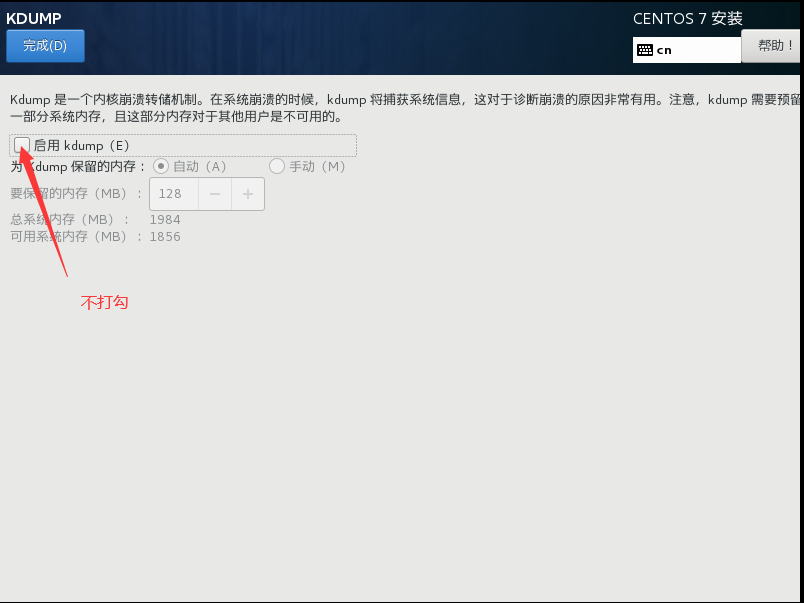The image size is (804, 603).
Task: Click the KDUMP page title
Action: tap(34, 18)
